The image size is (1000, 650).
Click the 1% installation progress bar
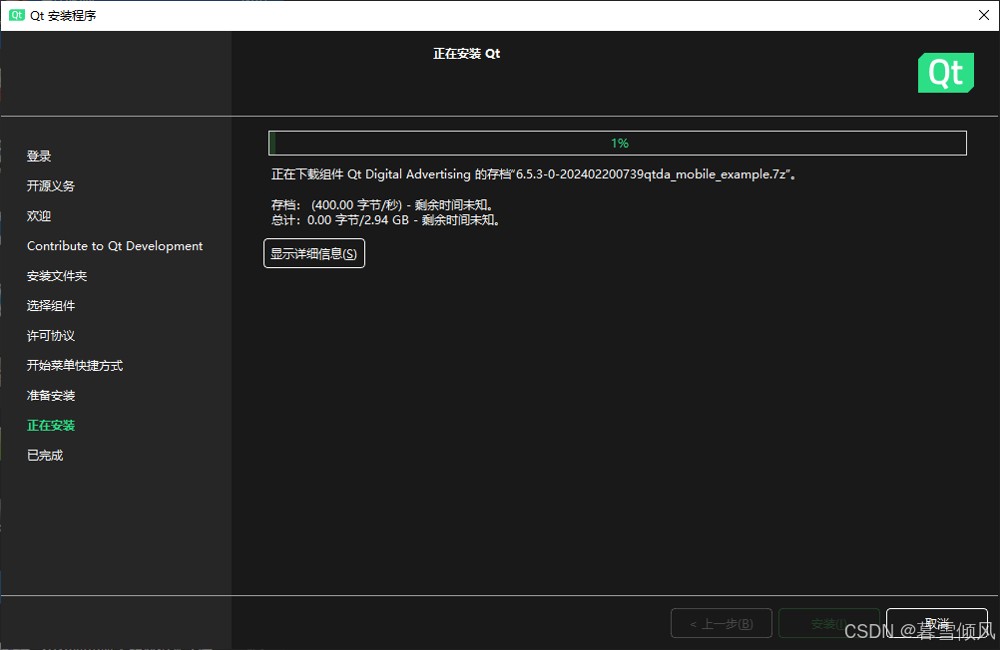tap(617, 143)
